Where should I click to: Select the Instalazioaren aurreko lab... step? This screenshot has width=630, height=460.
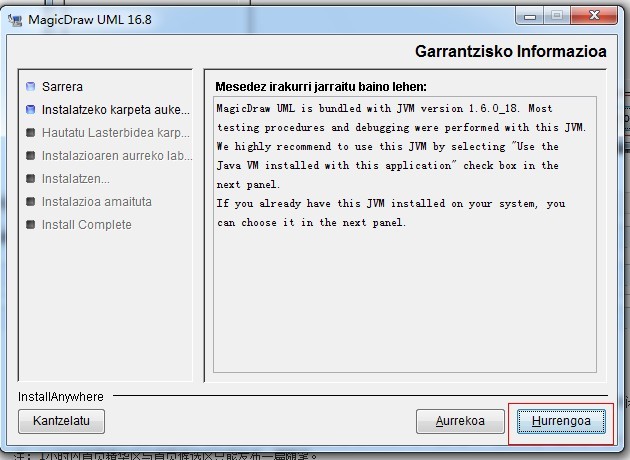(117, 155)
